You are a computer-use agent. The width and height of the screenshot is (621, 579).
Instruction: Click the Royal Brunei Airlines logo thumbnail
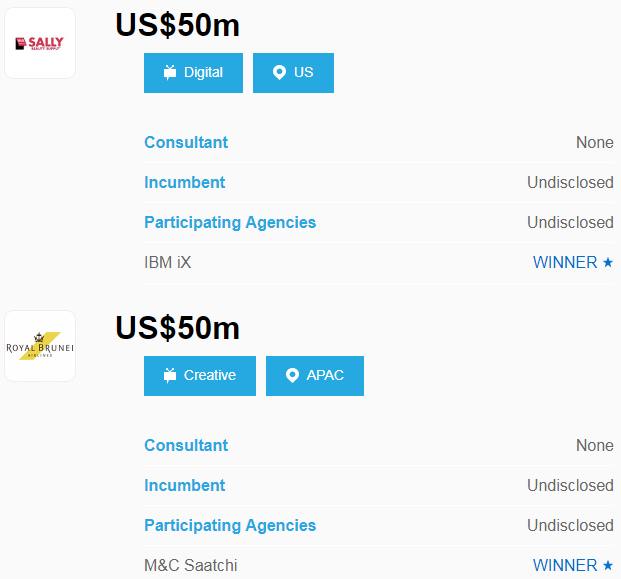coord(40,346)
